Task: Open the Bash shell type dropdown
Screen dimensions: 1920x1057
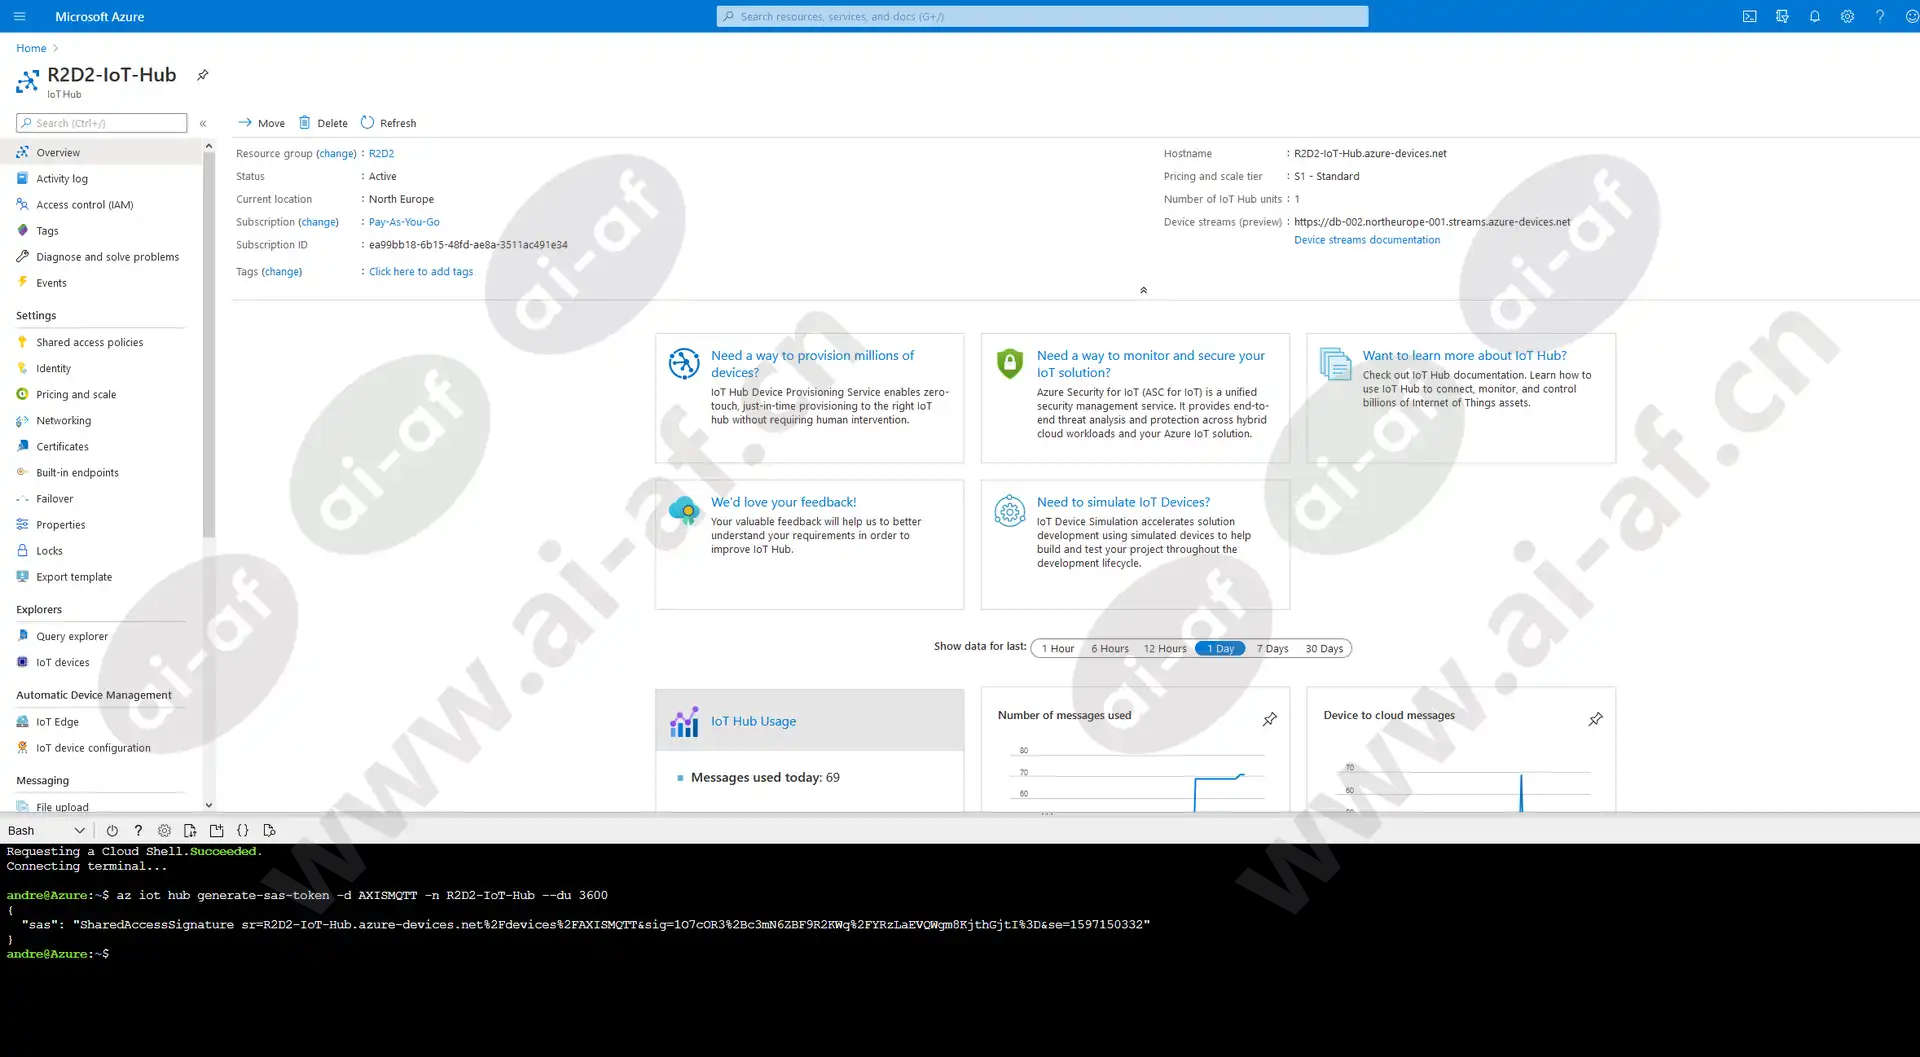Action: coord(46,830)
